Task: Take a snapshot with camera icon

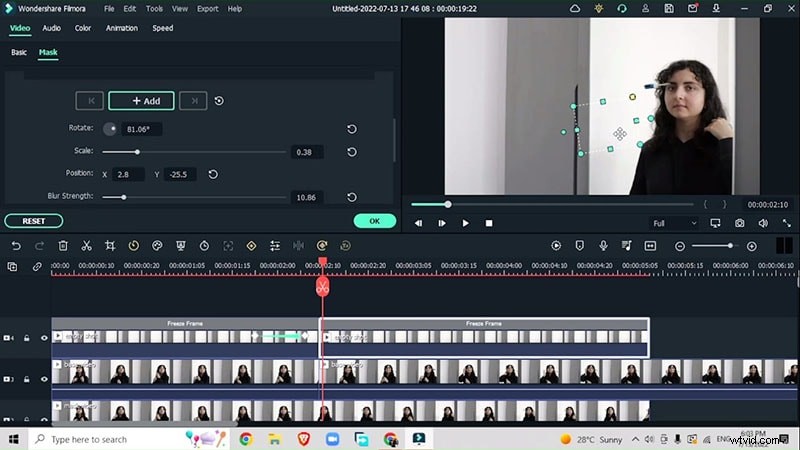Action: tap(739, 223)
